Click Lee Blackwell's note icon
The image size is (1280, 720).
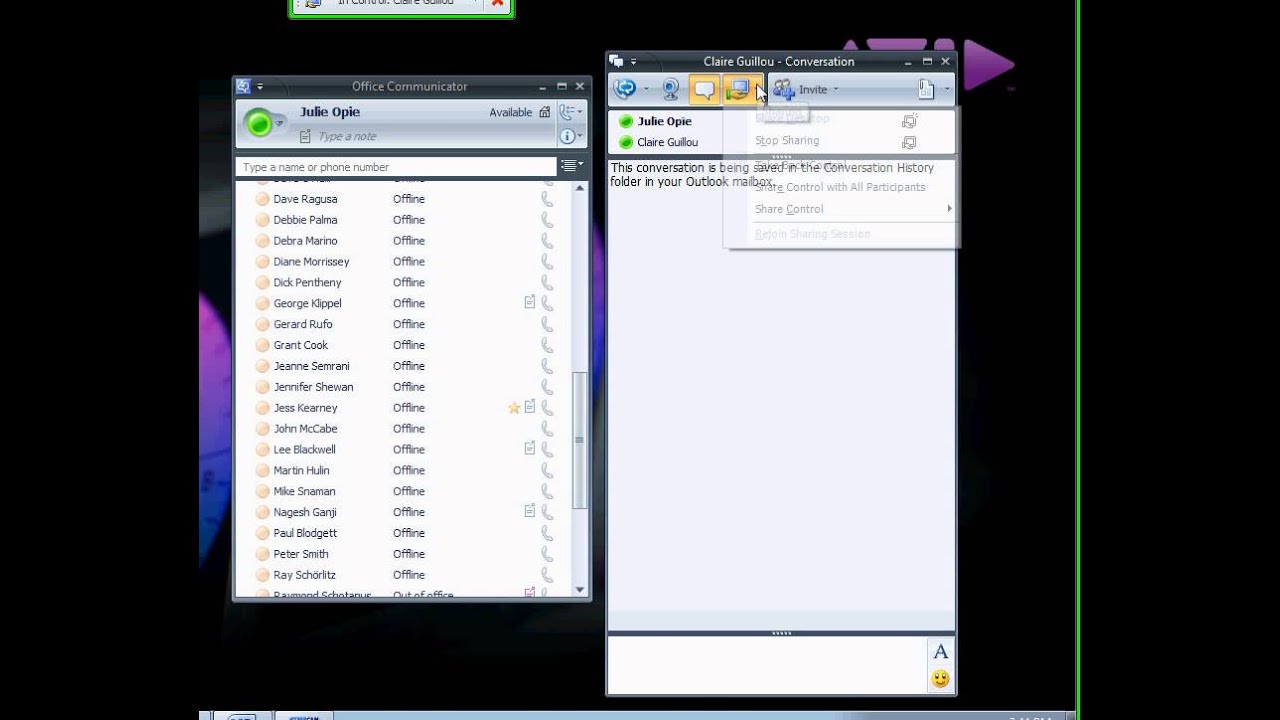coord(530,449)
